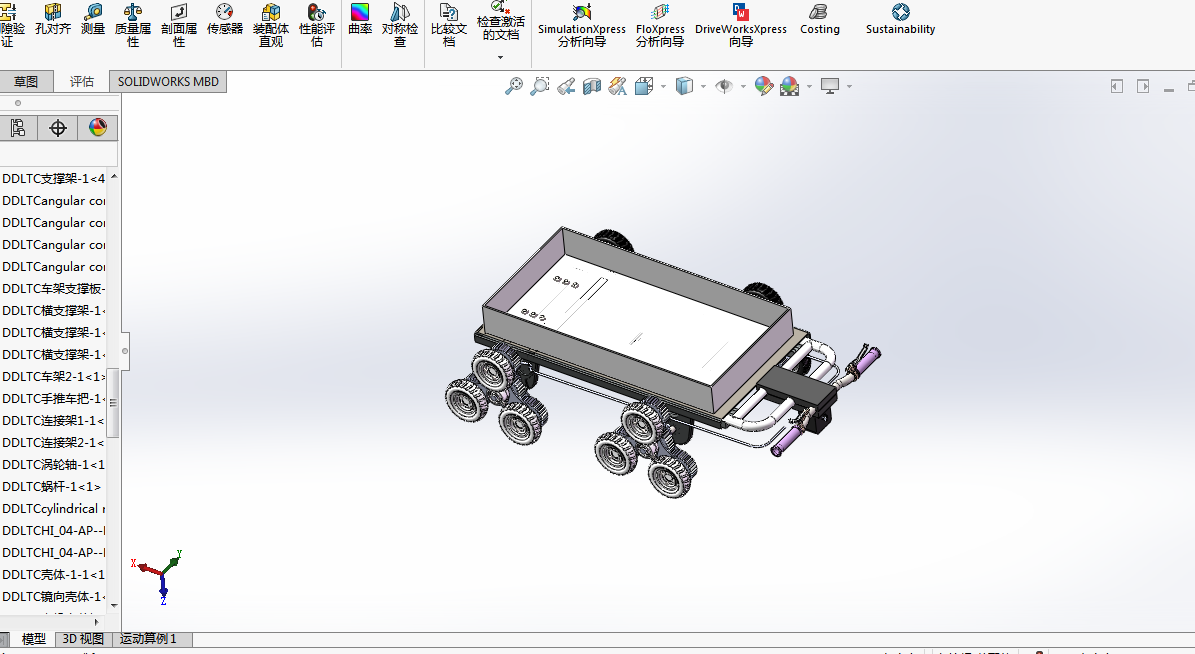The height and width of the screenshot is (654, 1195).
Task: Click feature tree scrollbar down arrow
Action: (x=114, y=605)
